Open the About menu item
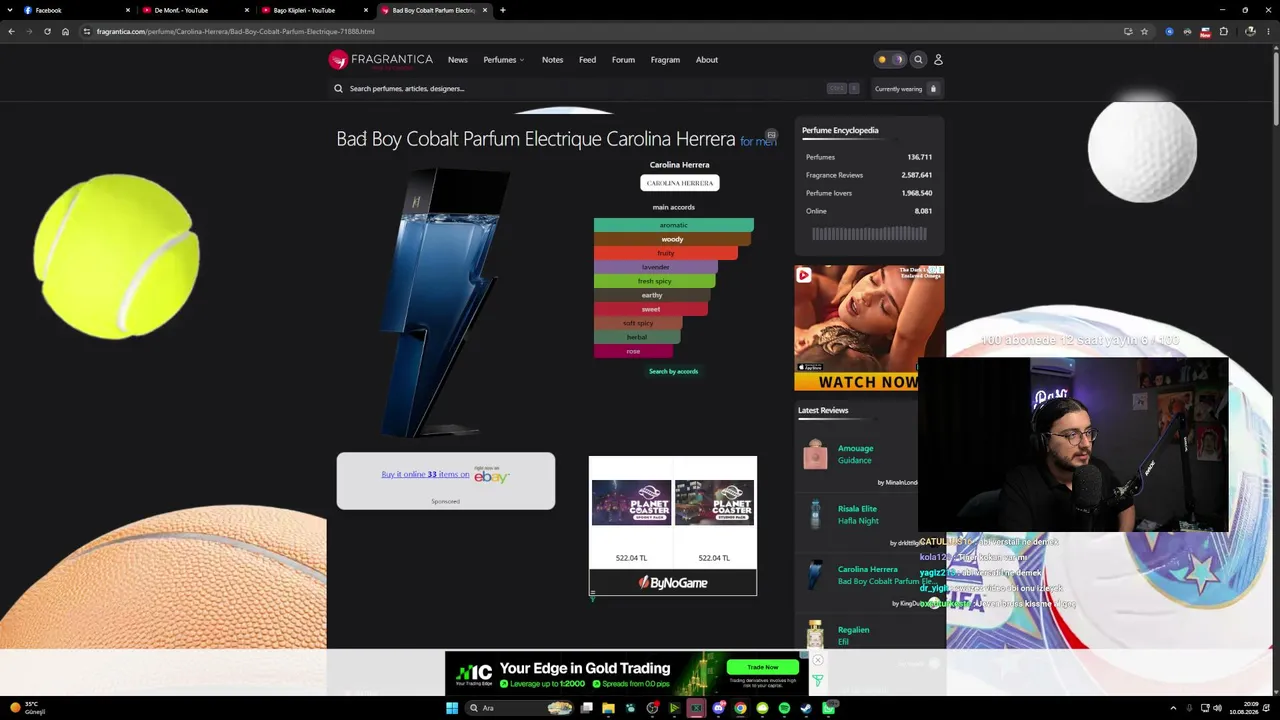The image size is (1280, 720). click(x=707, y=60)
